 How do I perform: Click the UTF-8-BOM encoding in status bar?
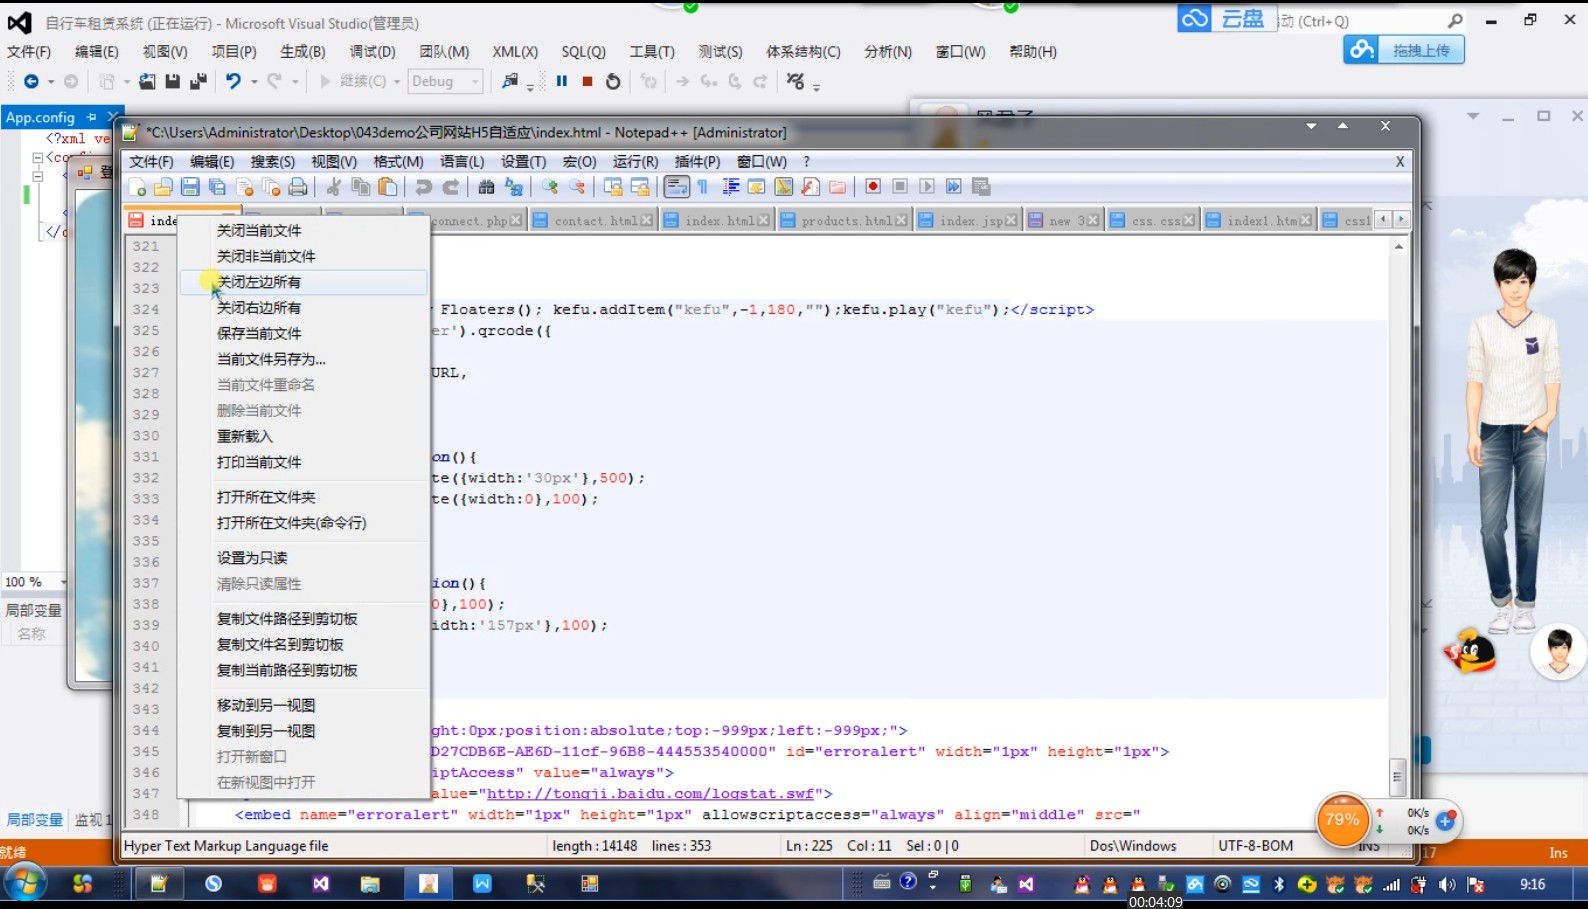click(x=1255, y=846)
